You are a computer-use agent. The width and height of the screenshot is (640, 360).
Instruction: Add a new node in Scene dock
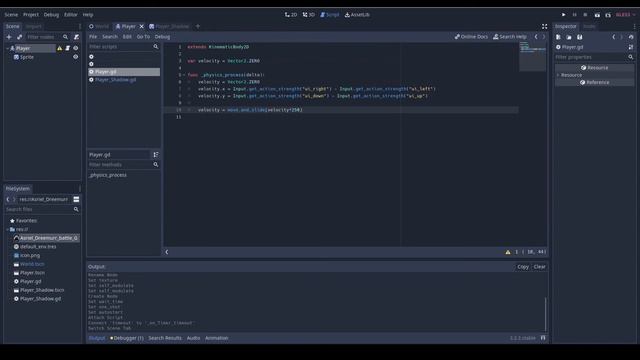coord(9,37)
